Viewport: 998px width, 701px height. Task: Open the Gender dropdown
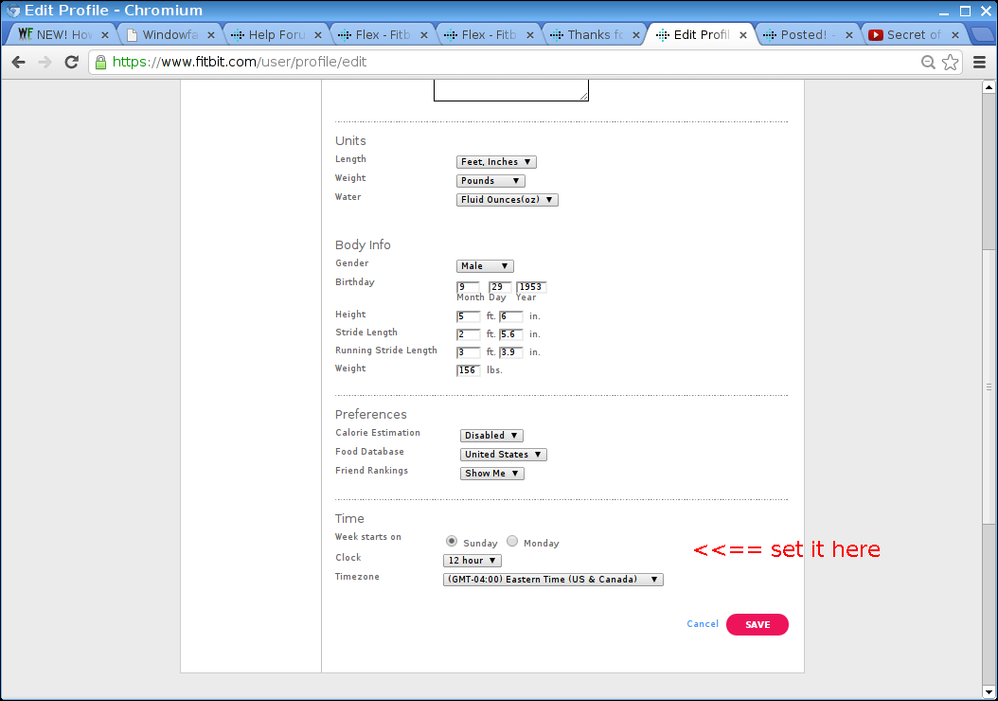click(x=484, y=266)
